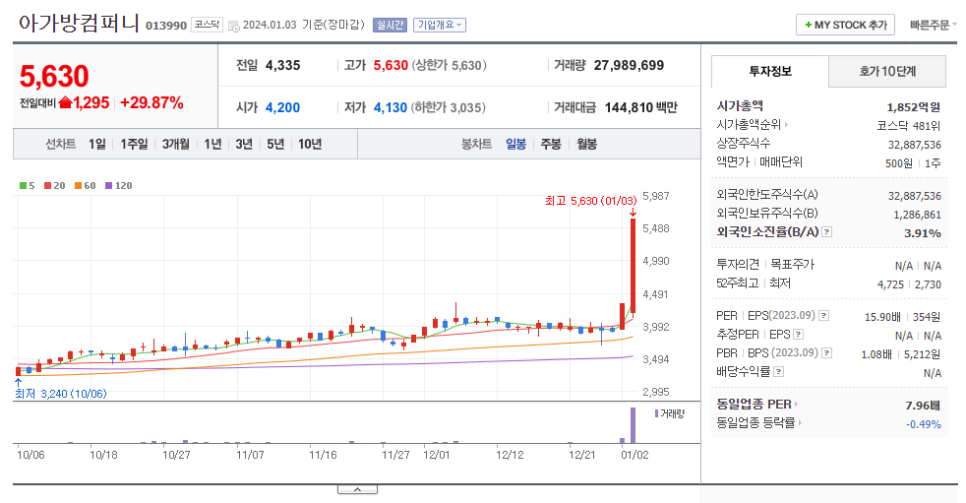Click green 5-day moving average legend
The width and height of the screenshot is (966, 503).
tap(27, 186)
